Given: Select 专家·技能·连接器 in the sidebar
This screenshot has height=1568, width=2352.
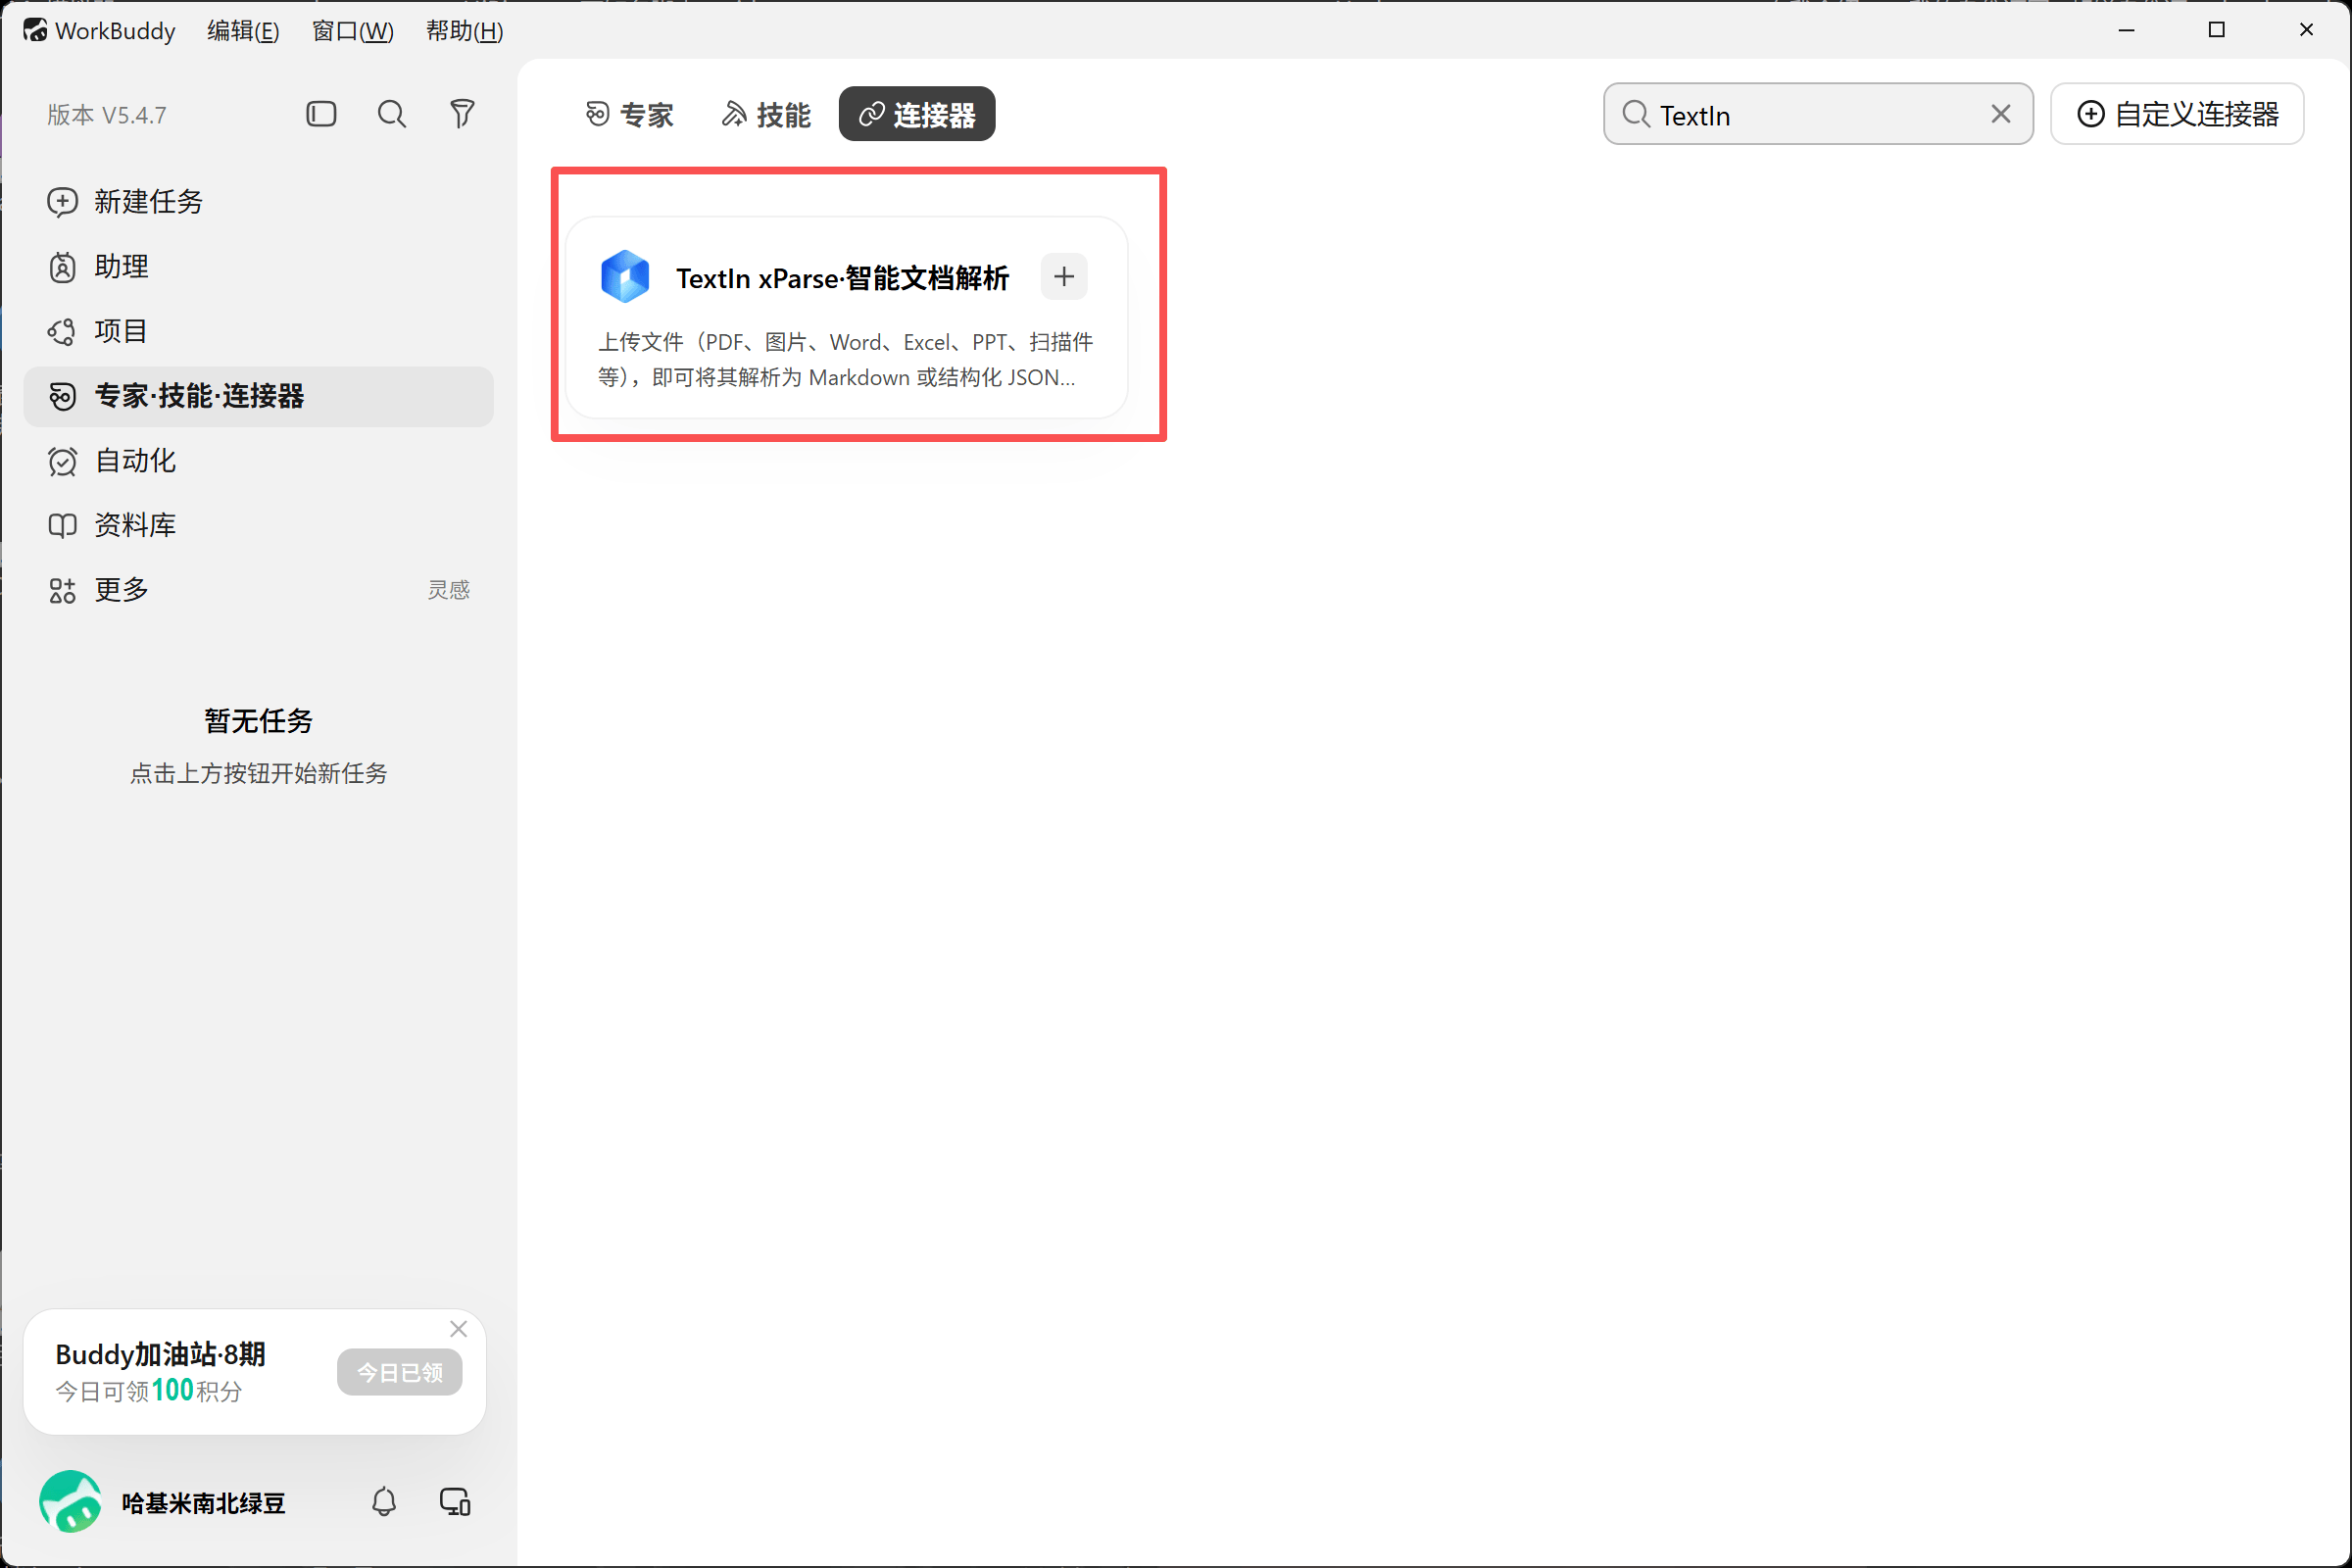Looking at the screenshot, I should tap(258, 396).
